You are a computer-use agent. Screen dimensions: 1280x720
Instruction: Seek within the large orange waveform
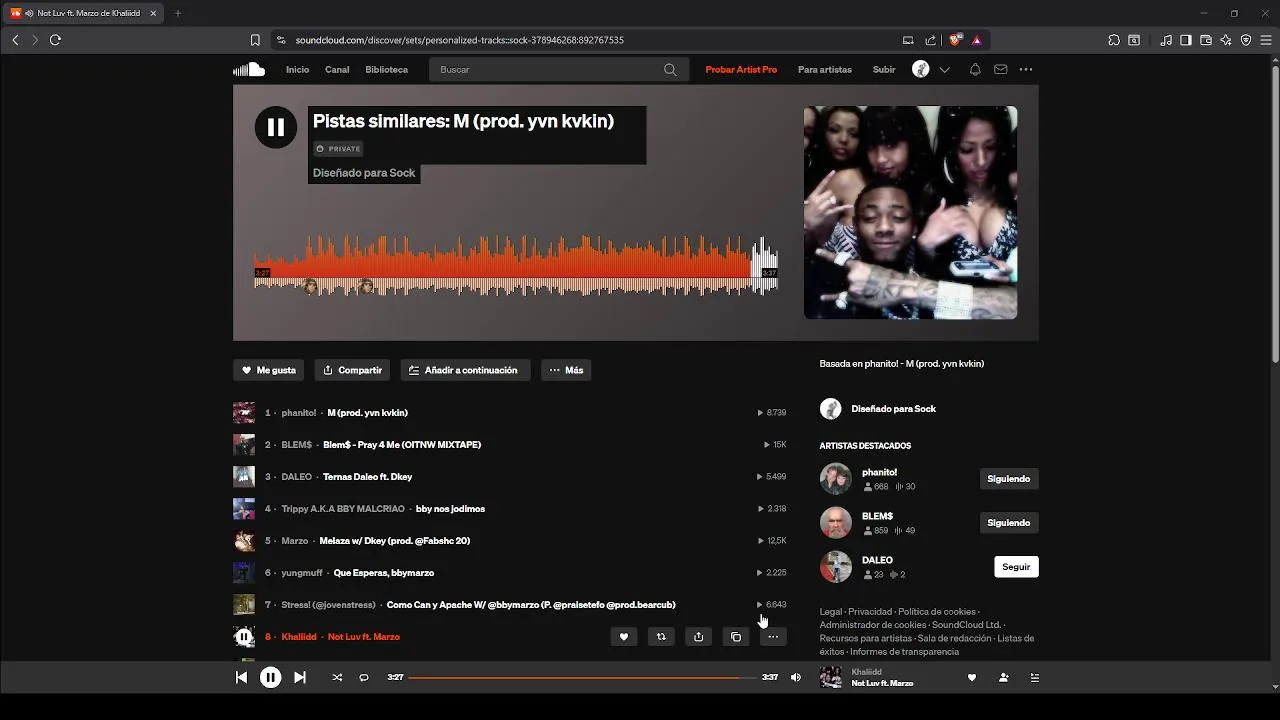[x=516, y=266]
